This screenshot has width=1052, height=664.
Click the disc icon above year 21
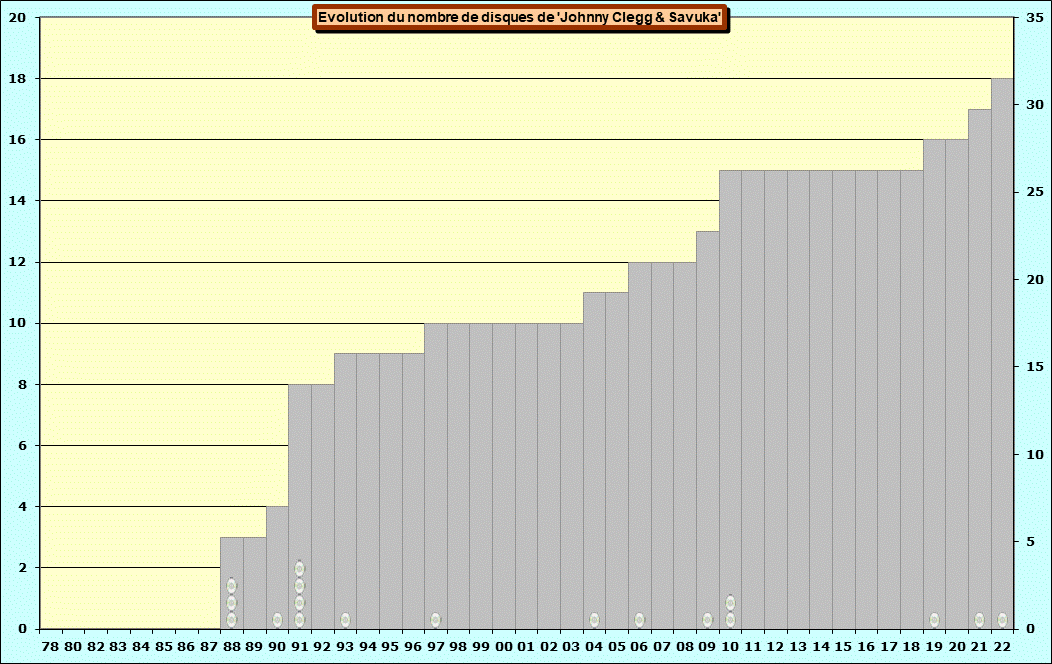click(979, 620)
